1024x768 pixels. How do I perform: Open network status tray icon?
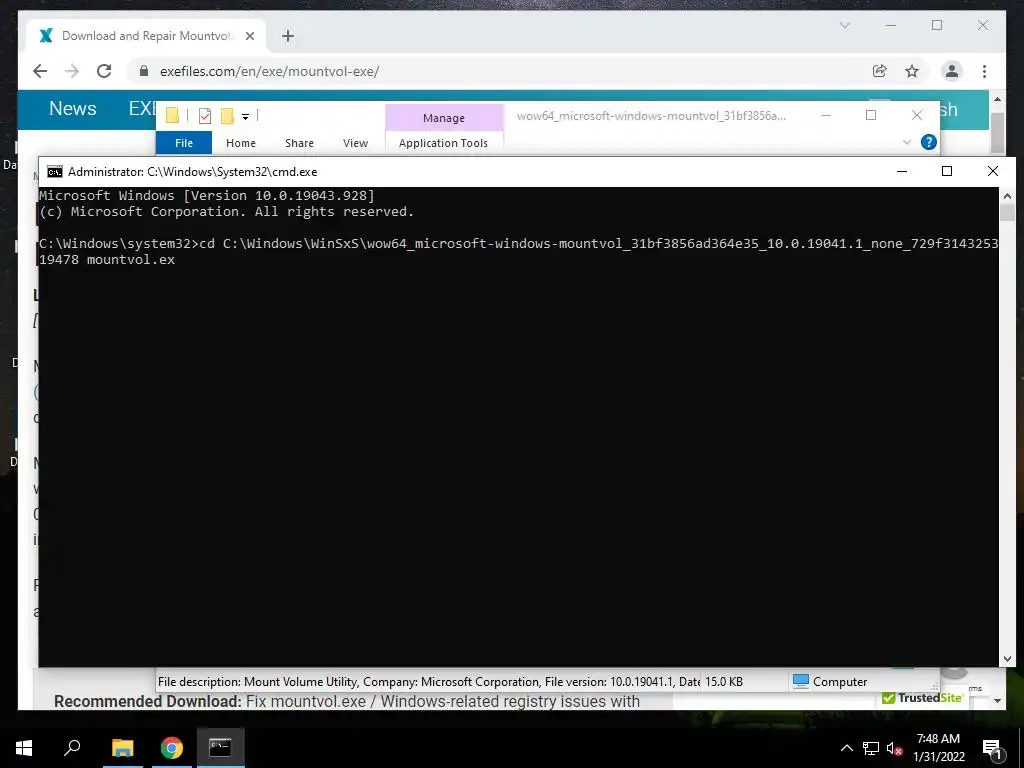click(871, 748)
